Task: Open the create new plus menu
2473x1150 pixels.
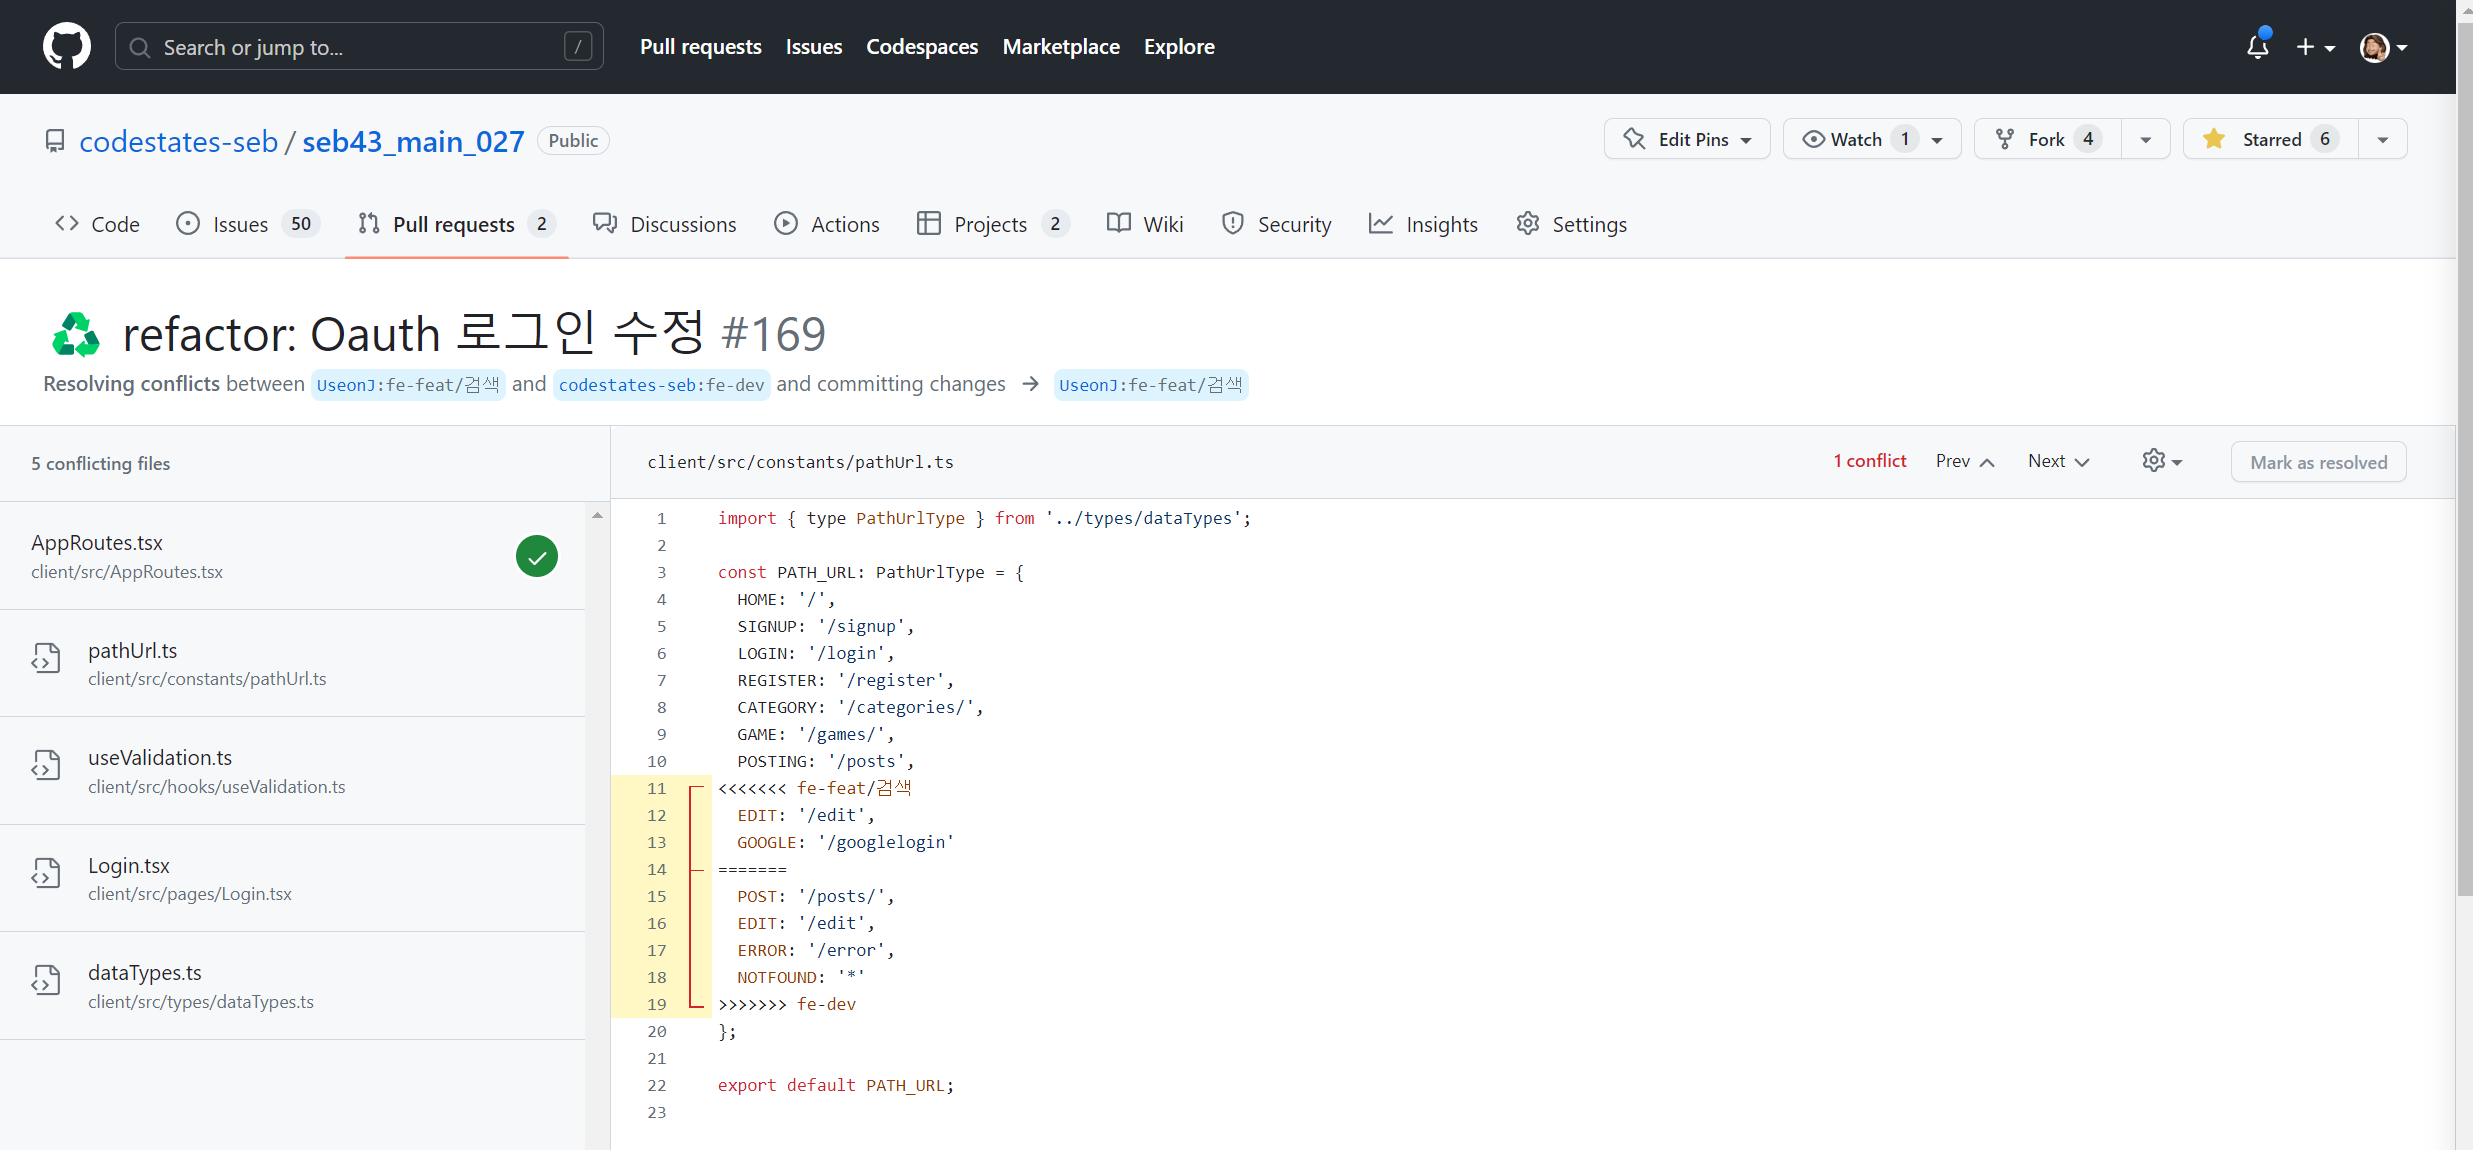Action: tap(2314, 47)
